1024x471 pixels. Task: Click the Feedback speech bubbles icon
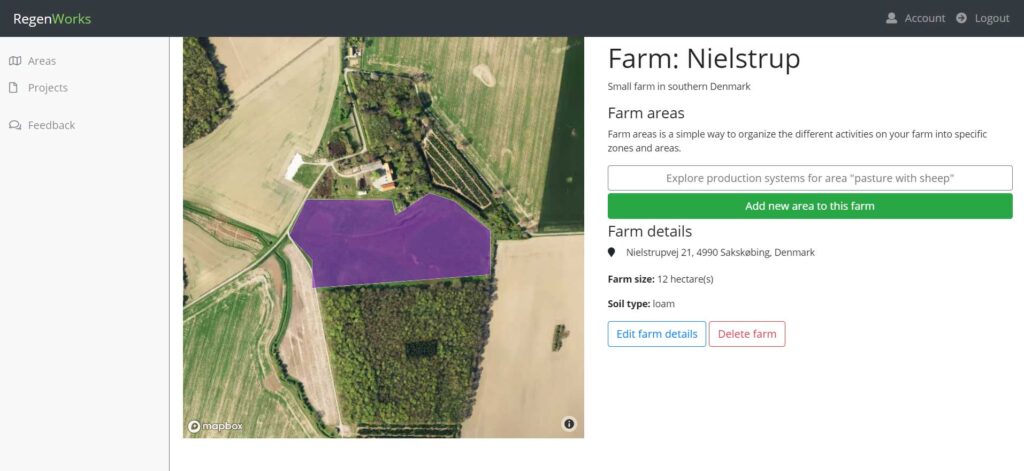pos(15,125)
